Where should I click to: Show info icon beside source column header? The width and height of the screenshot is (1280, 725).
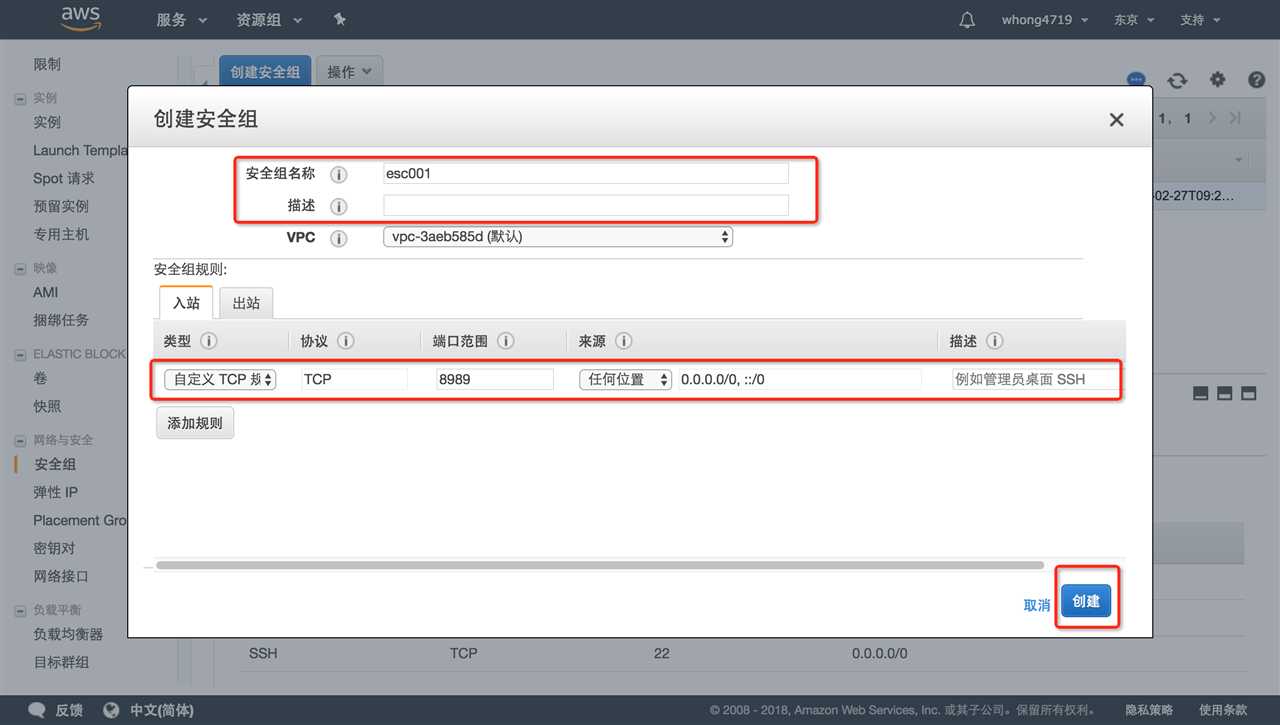coord(624,341)
